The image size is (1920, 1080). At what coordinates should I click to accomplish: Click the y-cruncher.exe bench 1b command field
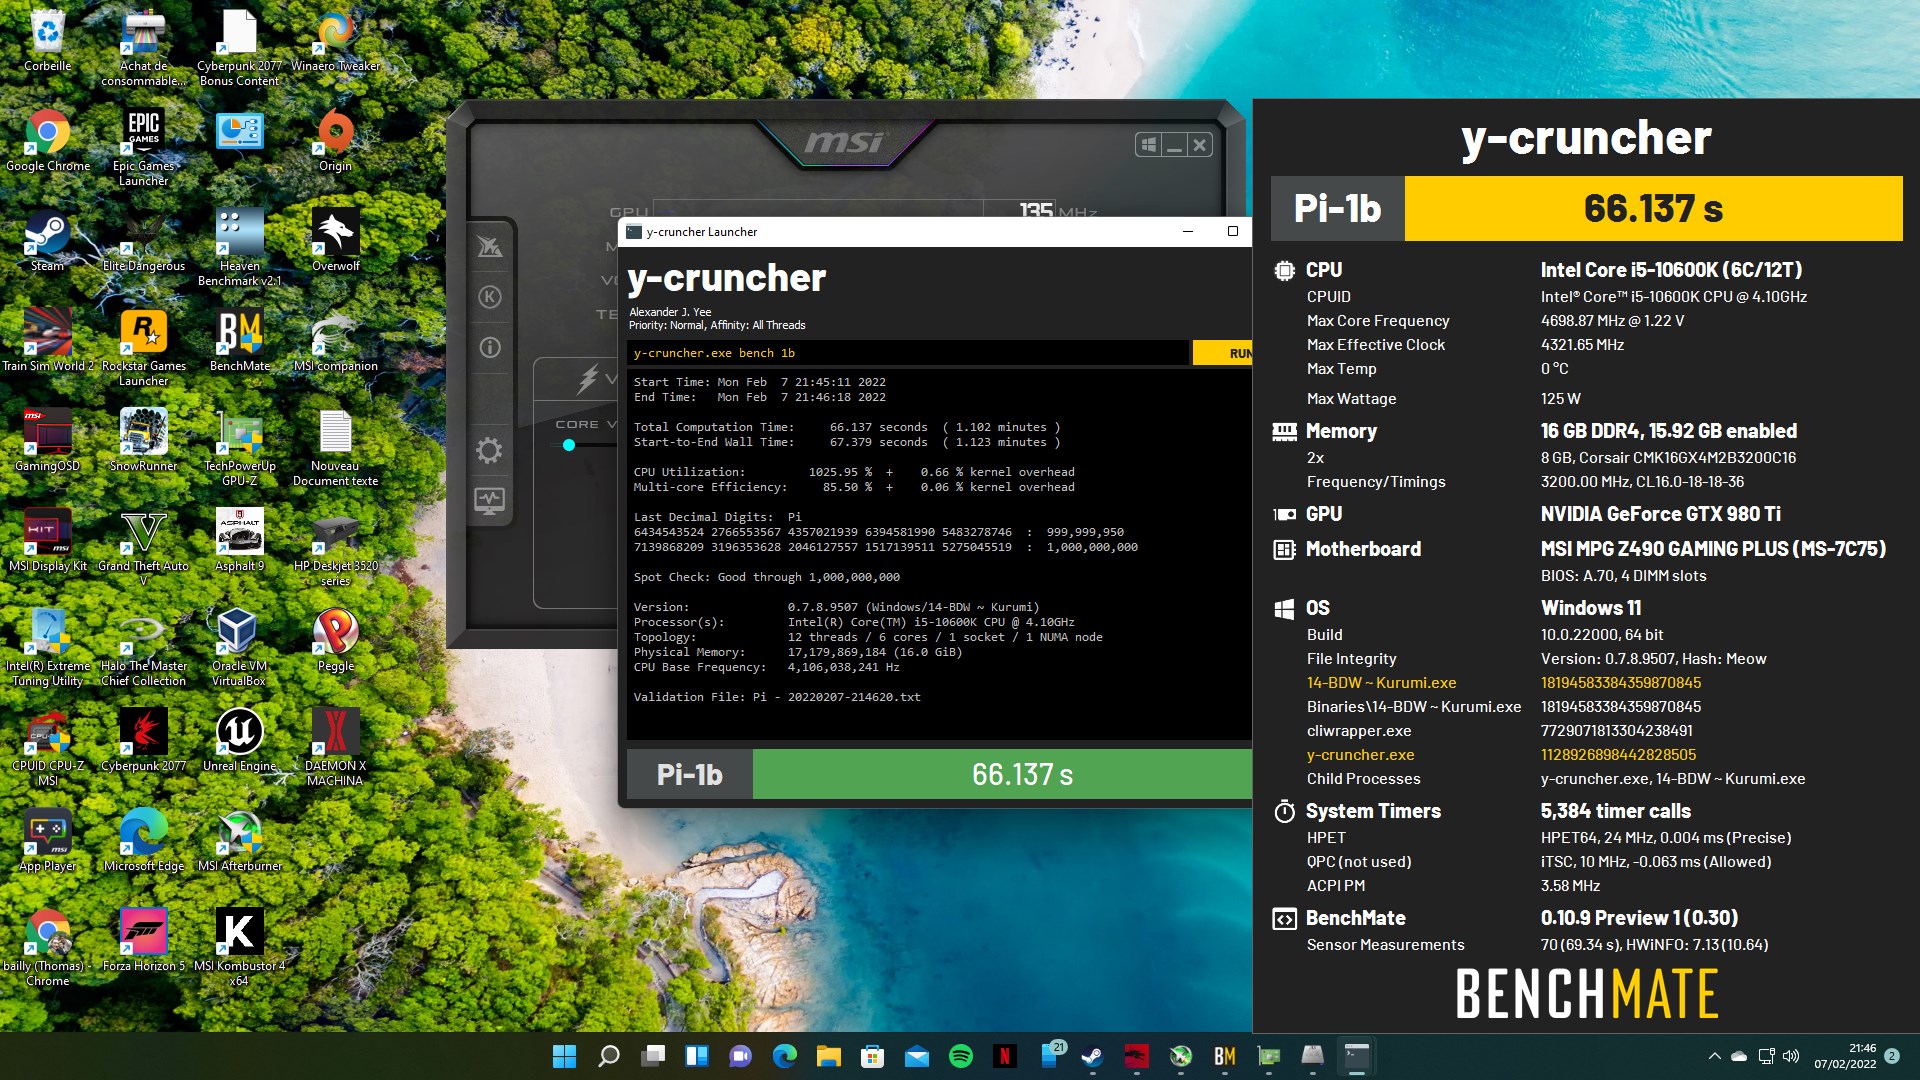click(908, 353)
